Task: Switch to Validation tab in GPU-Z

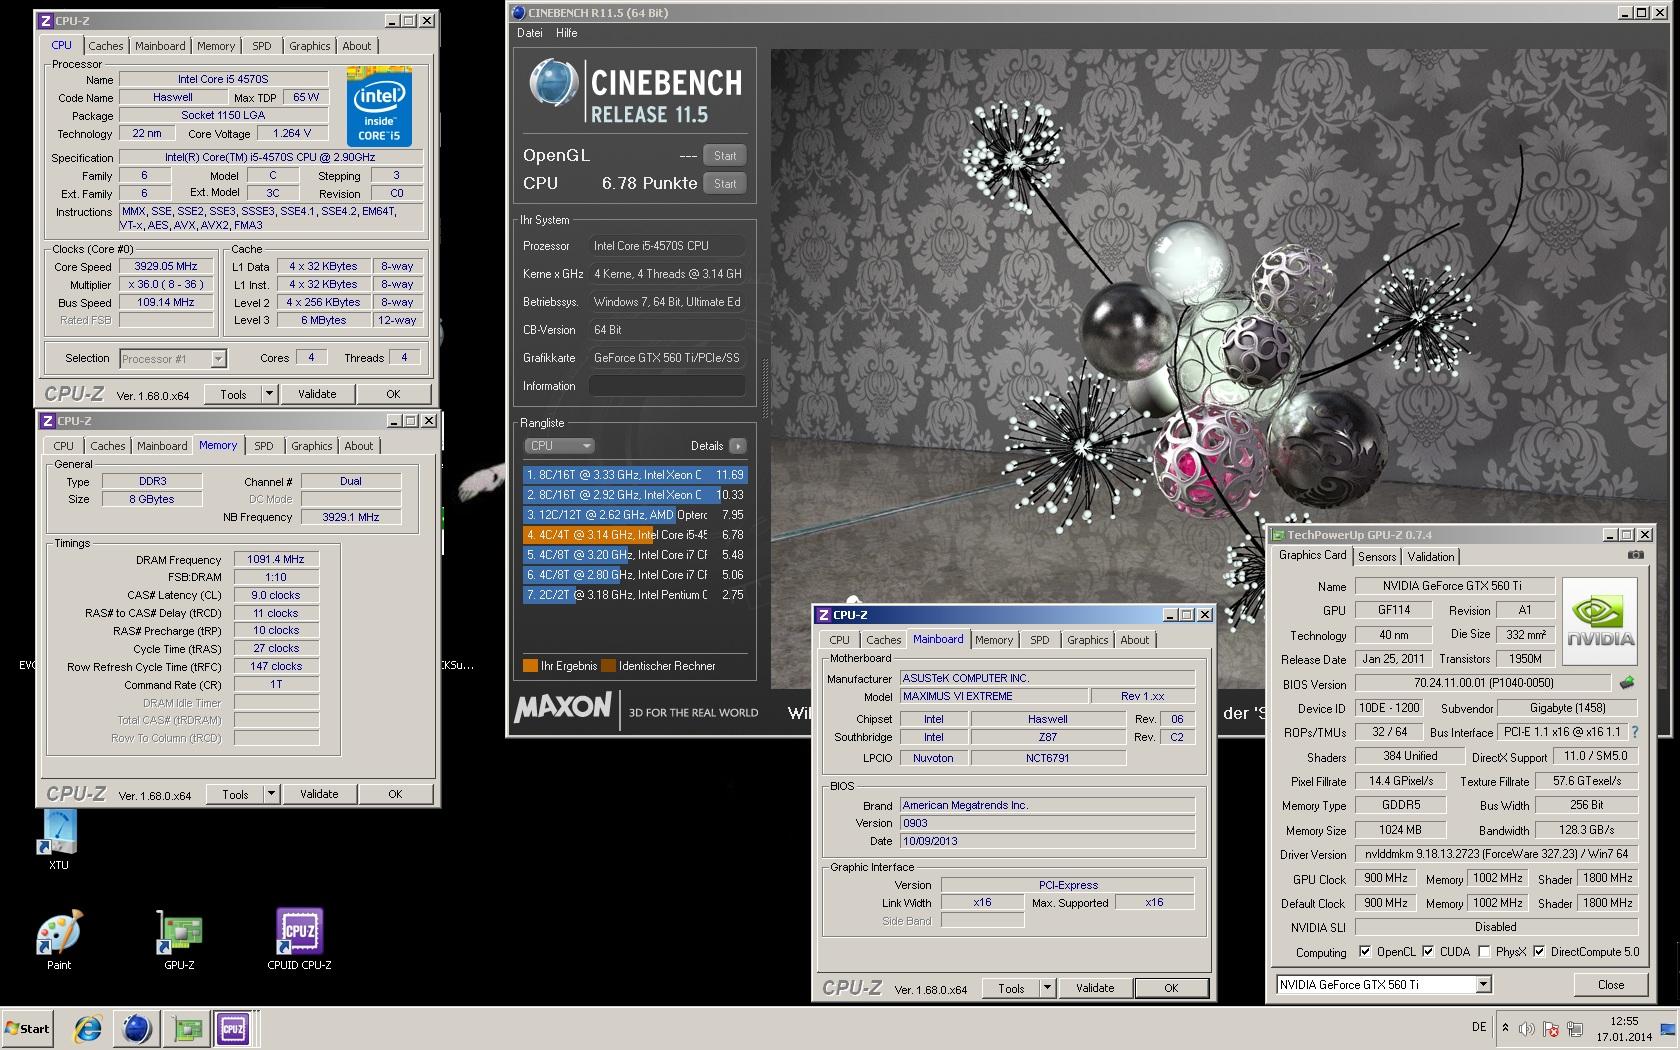Action: pos(1431,557)
